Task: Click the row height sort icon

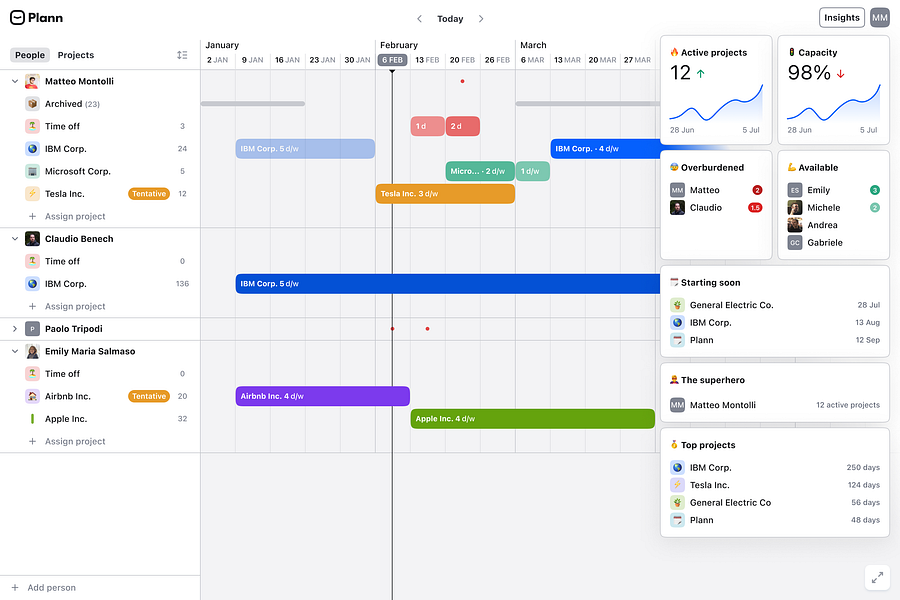Action: point(182,55)
